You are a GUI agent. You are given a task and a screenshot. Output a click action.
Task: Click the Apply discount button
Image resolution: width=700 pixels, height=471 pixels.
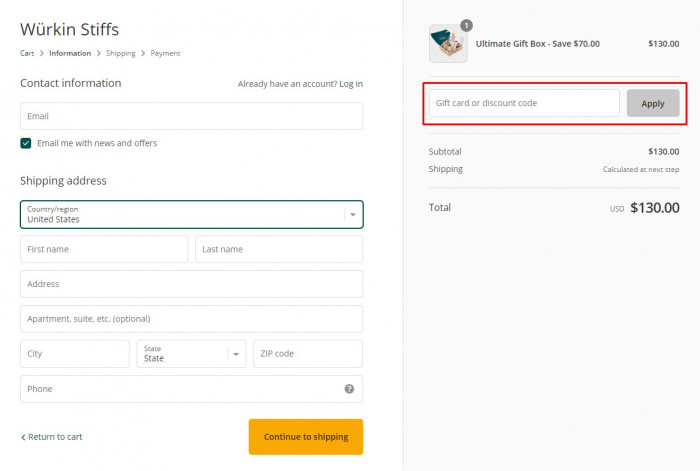pyautogui.click(x=653, y=103)
